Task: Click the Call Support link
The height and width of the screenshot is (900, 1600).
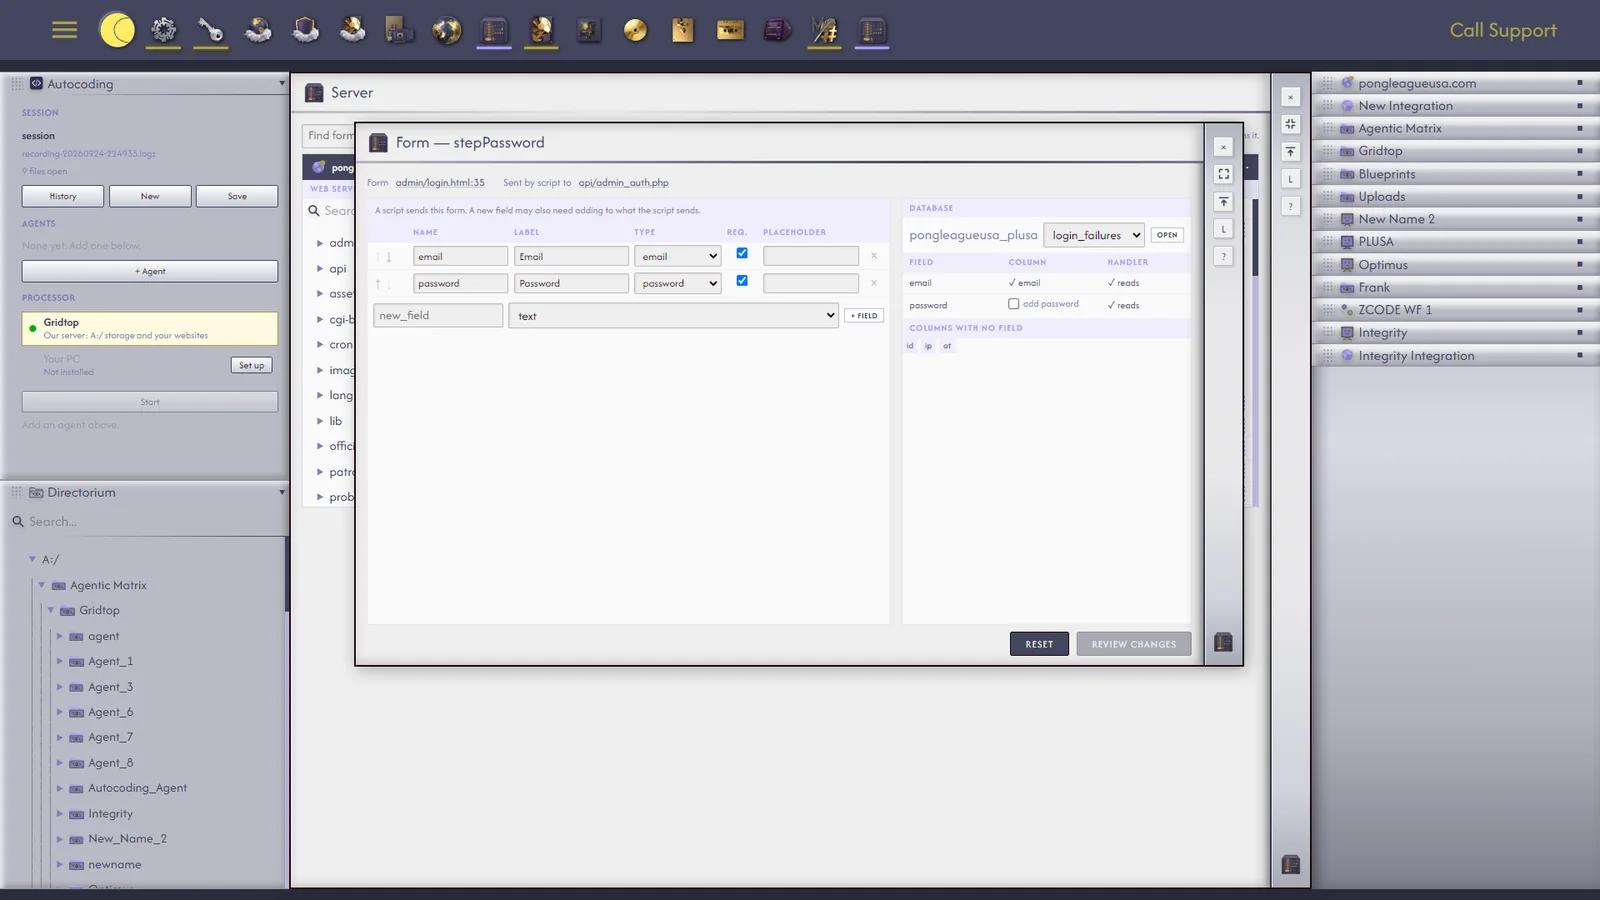Action: point(1503,30)
